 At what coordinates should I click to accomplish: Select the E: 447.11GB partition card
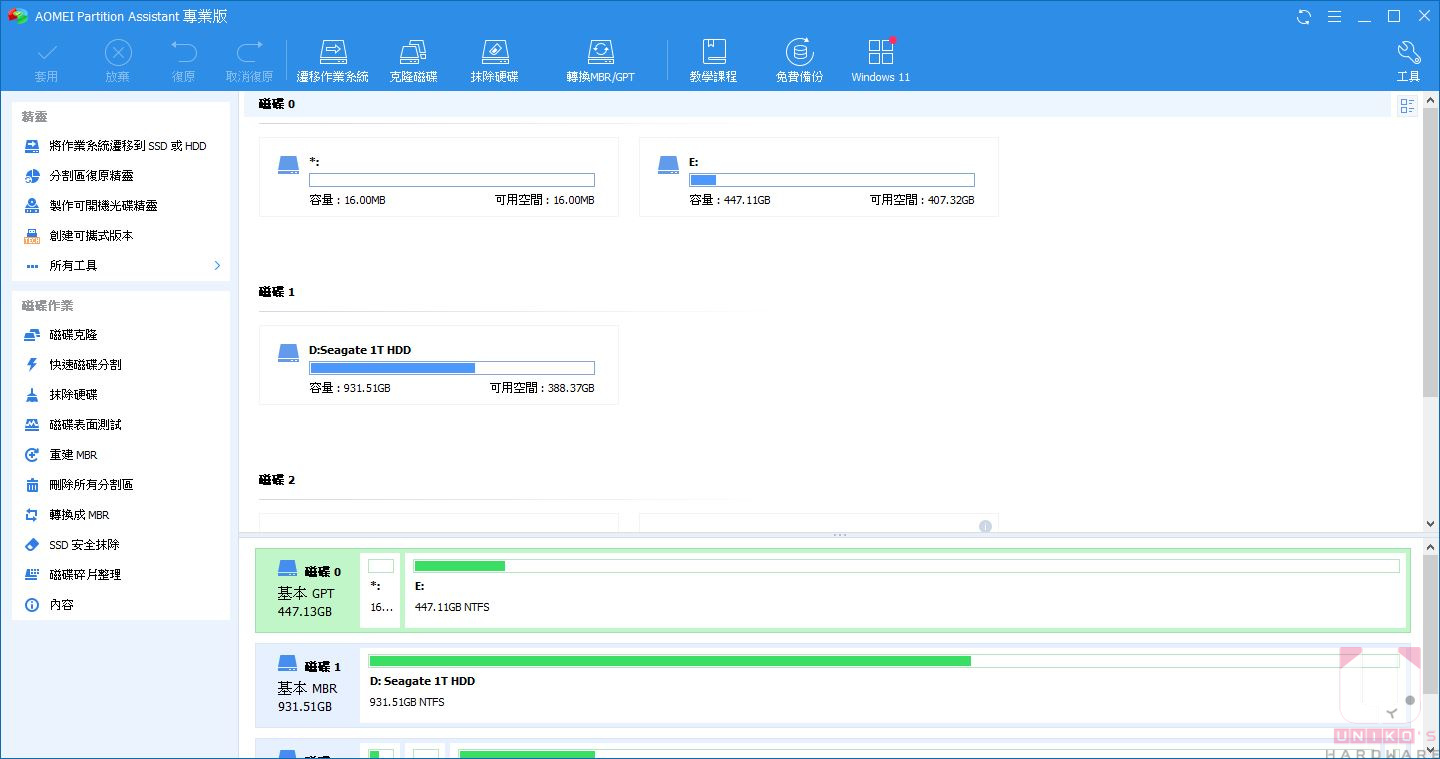819,177
